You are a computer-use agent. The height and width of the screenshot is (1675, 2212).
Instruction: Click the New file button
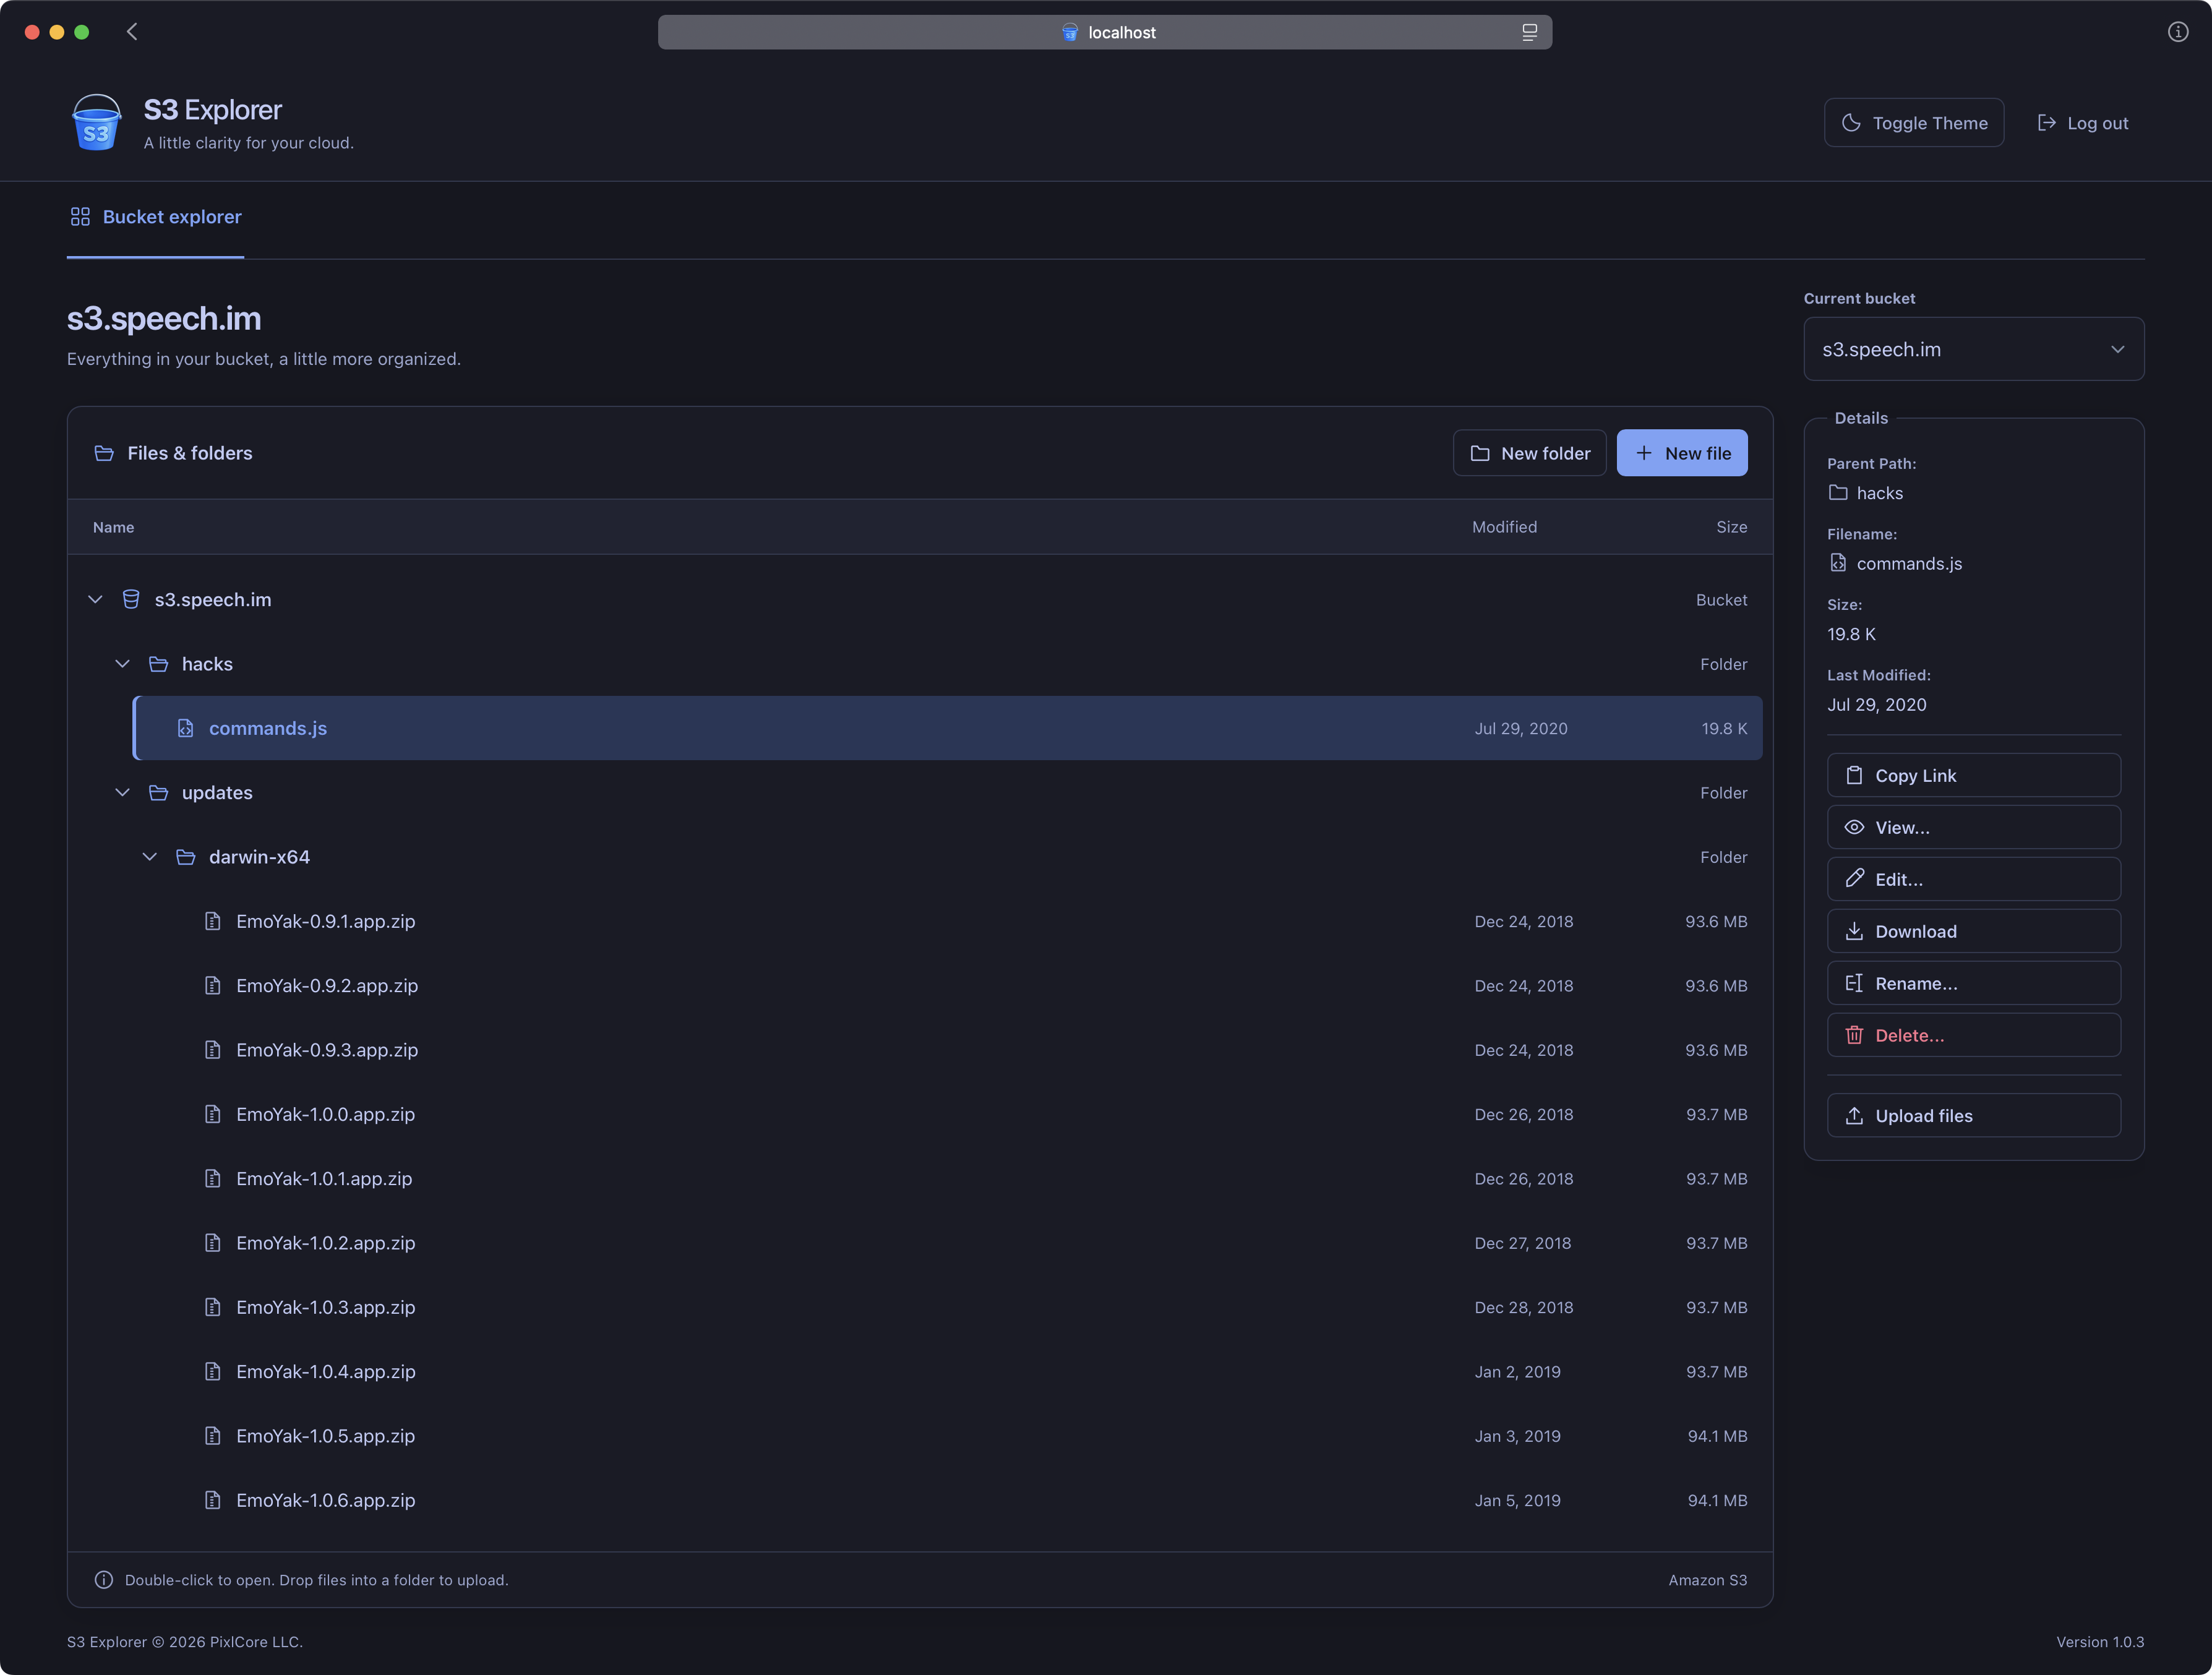(1682, 453)
